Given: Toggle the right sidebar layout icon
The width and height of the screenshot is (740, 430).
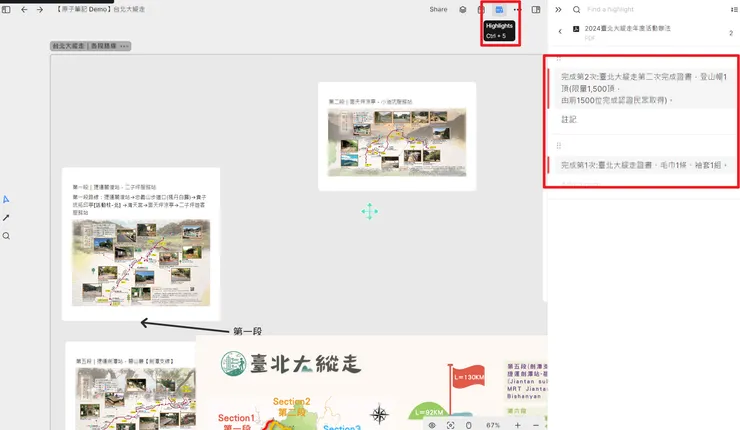Looking at the screenshot, I should pos(536,9).
